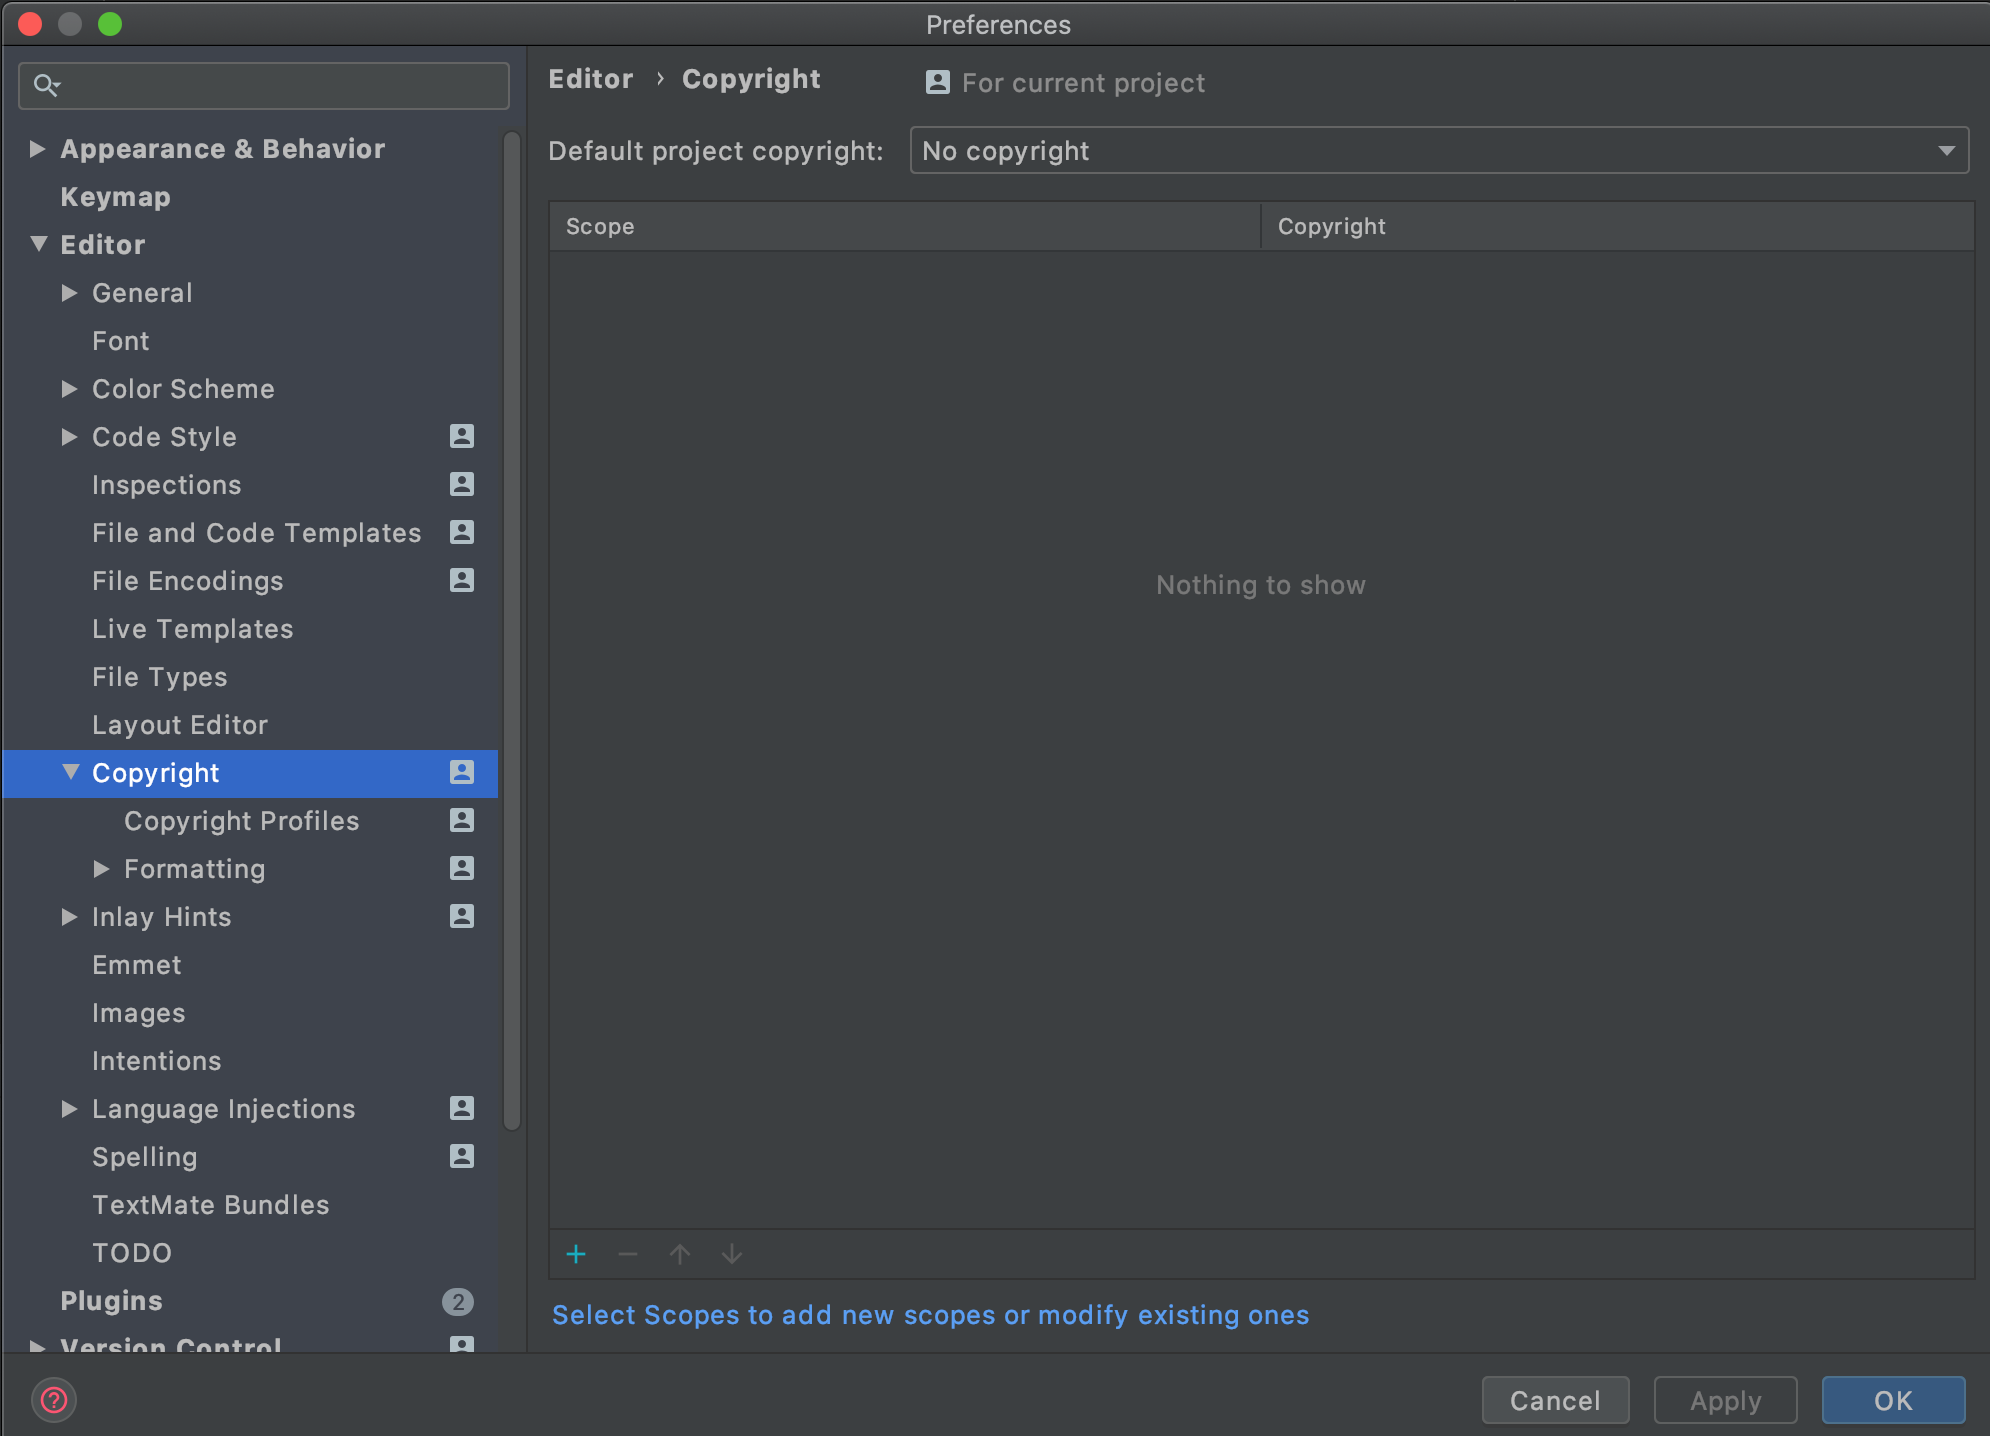1990x1436 pixels.
Task: Click project icon next to Code Style
Action: click(461, 437)
